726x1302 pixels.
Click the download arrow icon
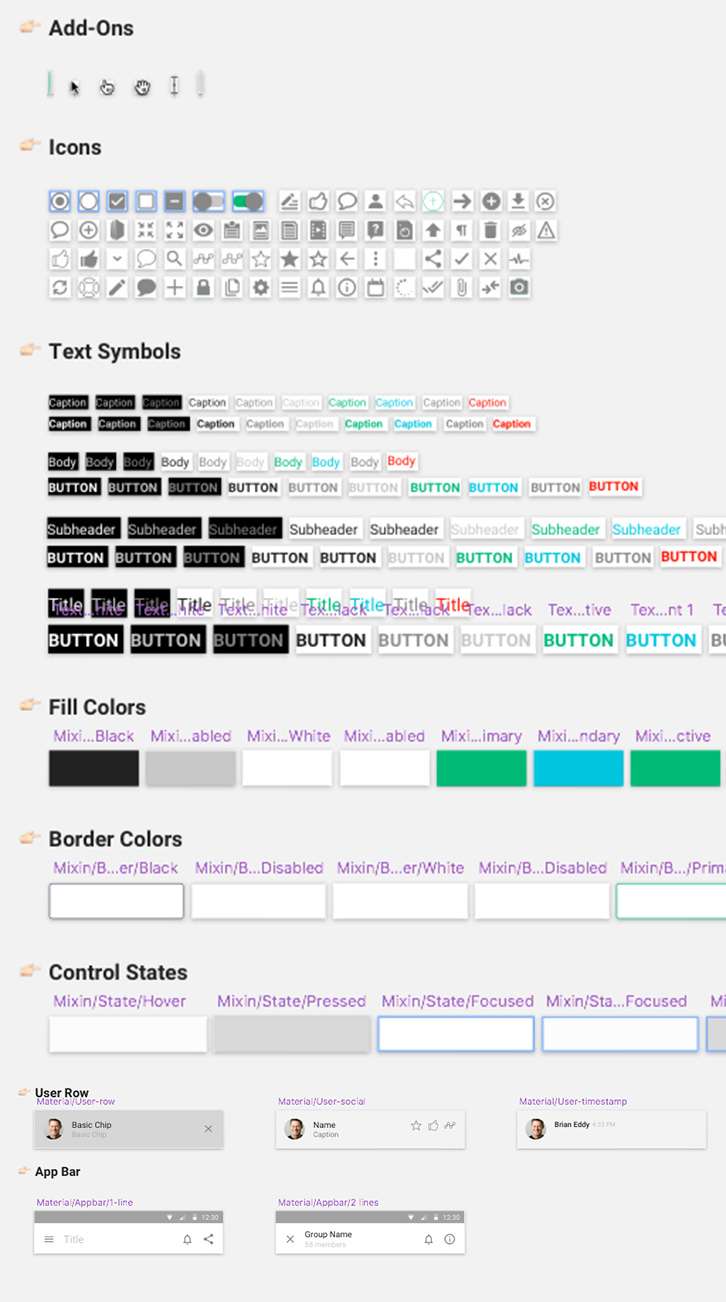click(x=518, y=201)
